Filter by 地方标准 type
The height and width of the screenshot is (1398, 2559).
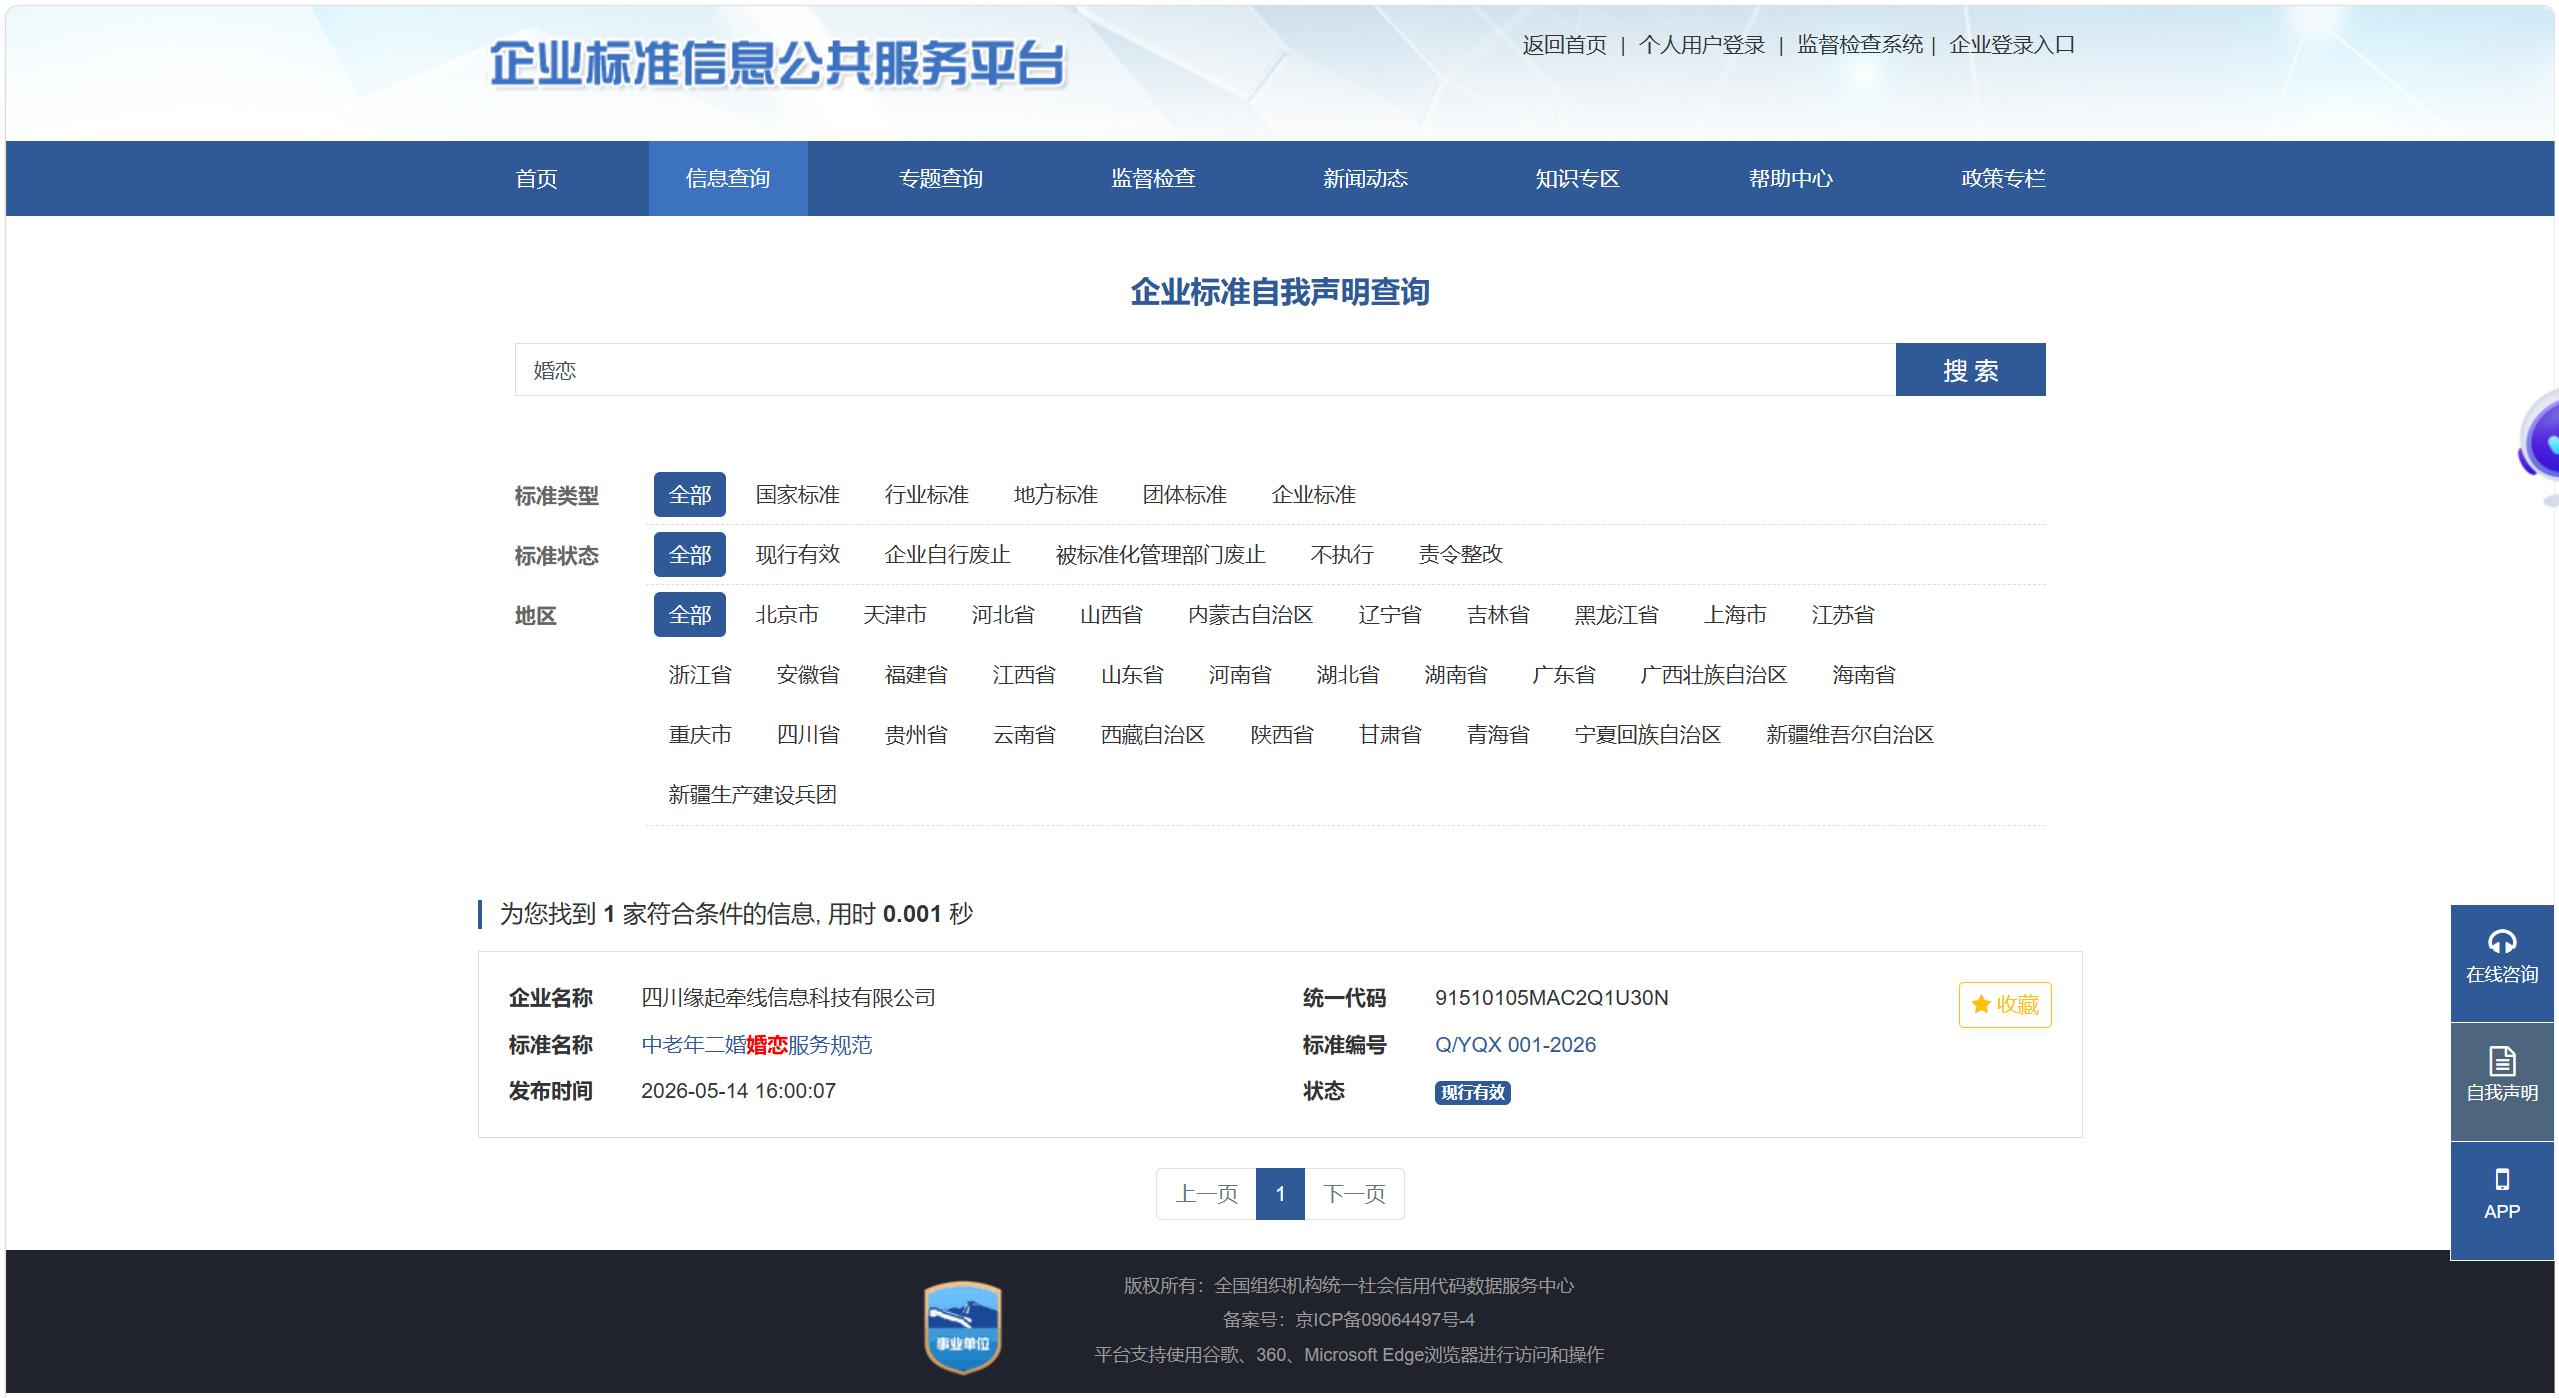point(1055,495)
